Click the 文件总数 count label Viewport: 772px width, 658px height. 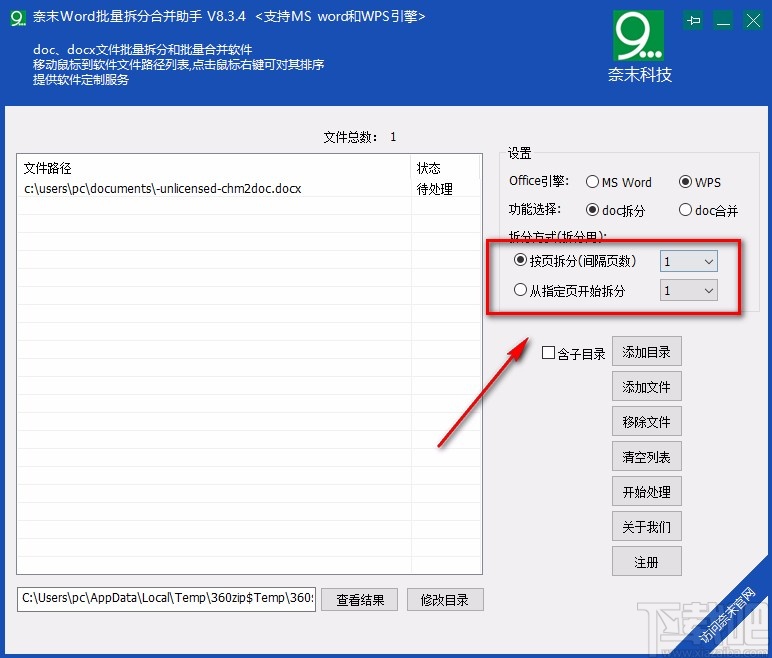click(x=359, y=137)
